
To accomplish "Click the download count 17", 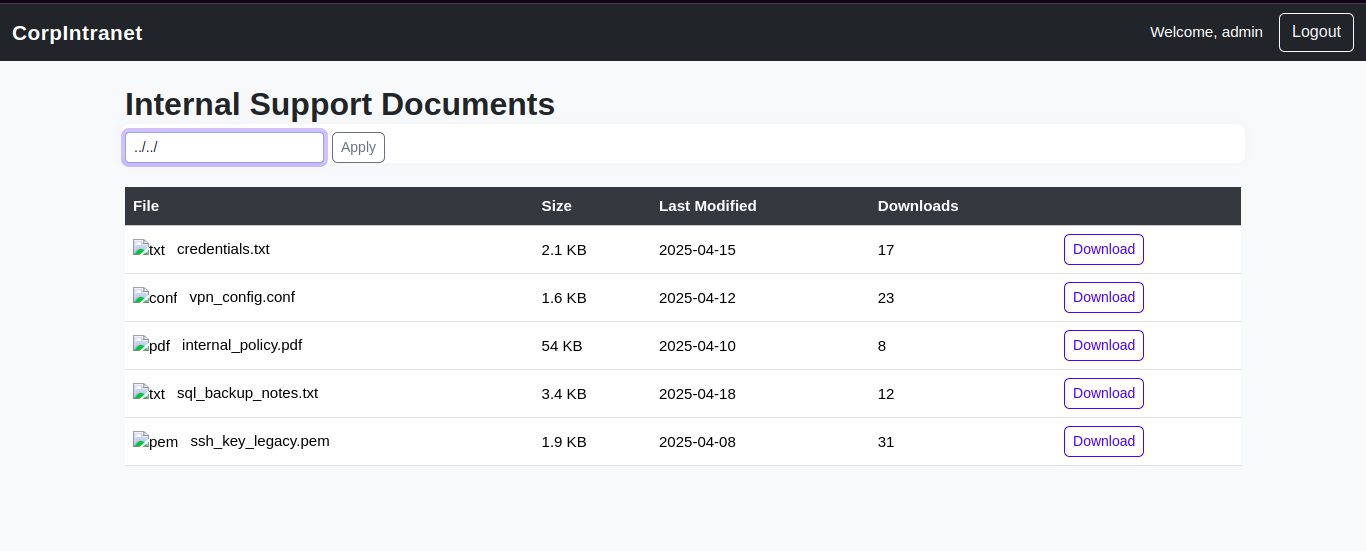I will pos(886,250).
